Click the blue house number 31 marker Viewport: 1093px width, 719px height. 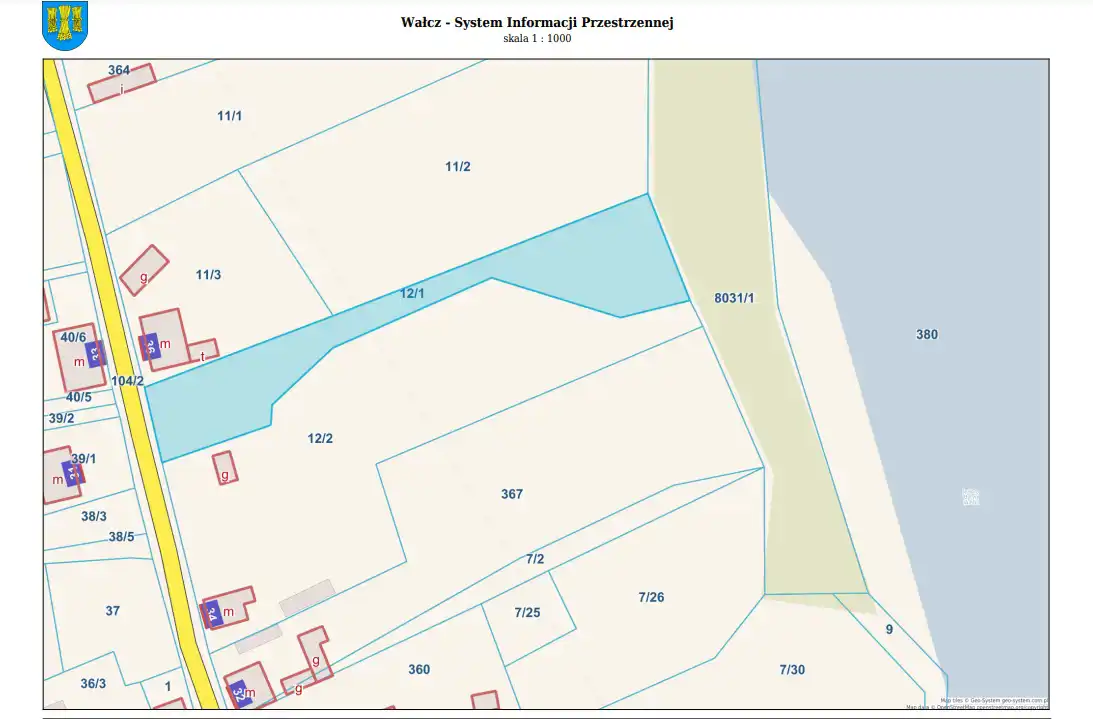click(x=72, y=473)
